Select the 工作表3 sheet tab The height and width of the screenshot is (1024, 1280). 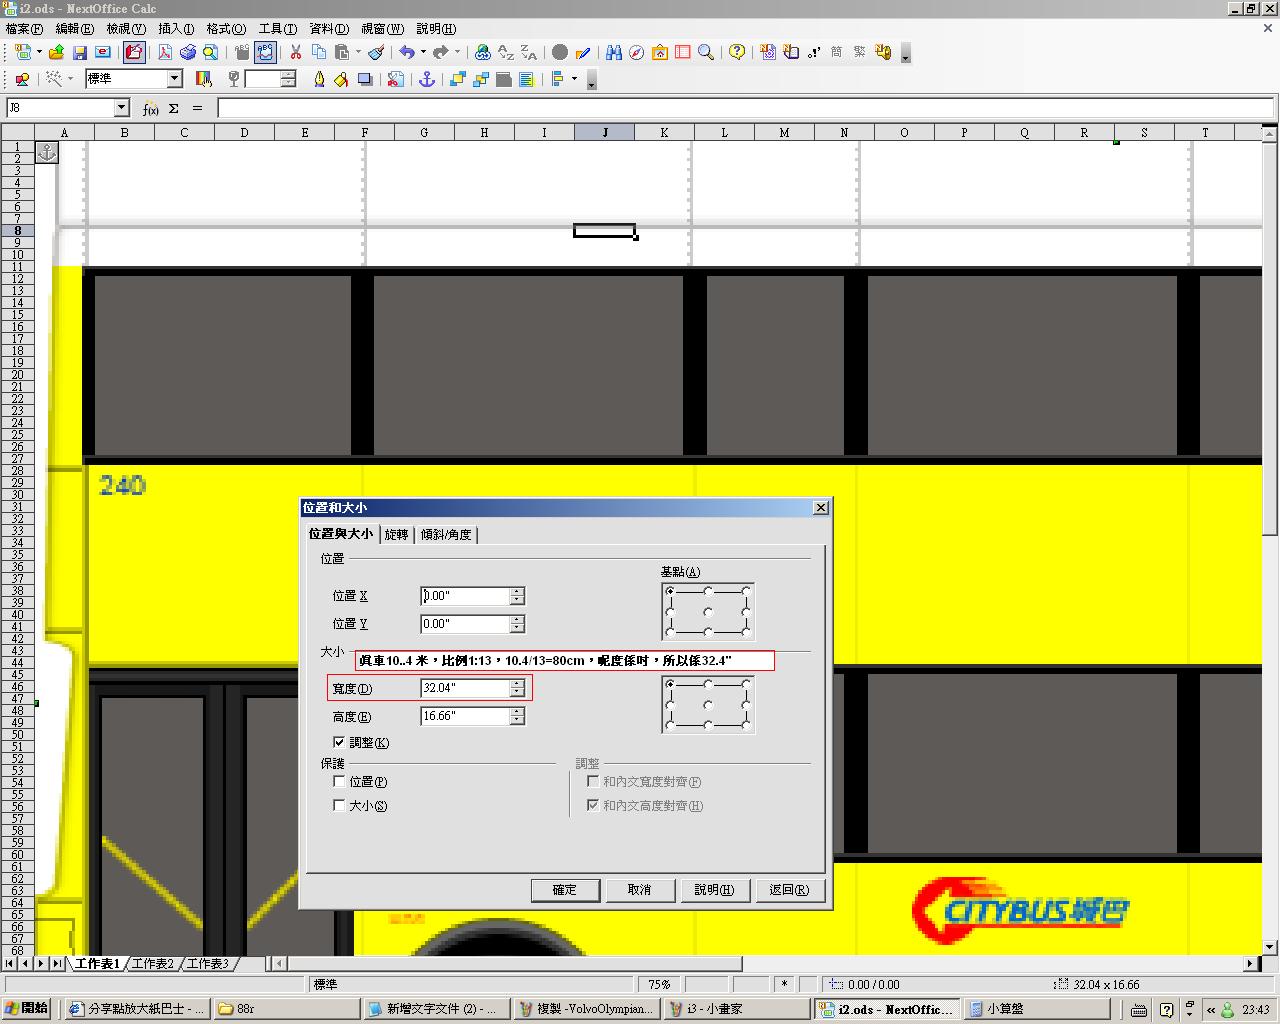208,964
